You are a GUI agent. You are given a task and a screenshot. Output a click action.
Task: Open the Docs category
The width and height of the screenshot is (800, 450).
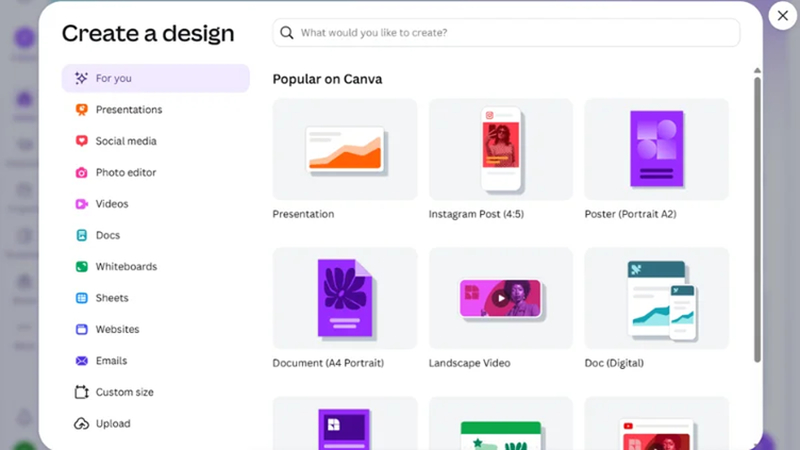(x=156, y=235)
